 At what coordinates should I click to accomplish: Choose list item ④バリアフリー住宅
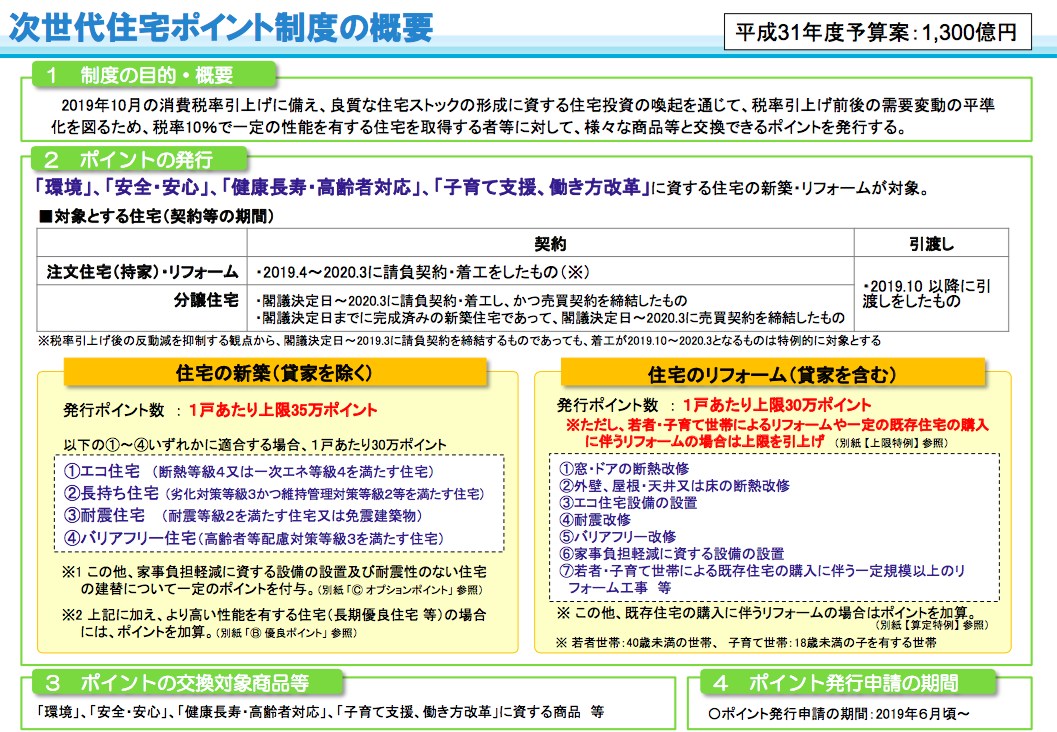(x=128, y=538)
